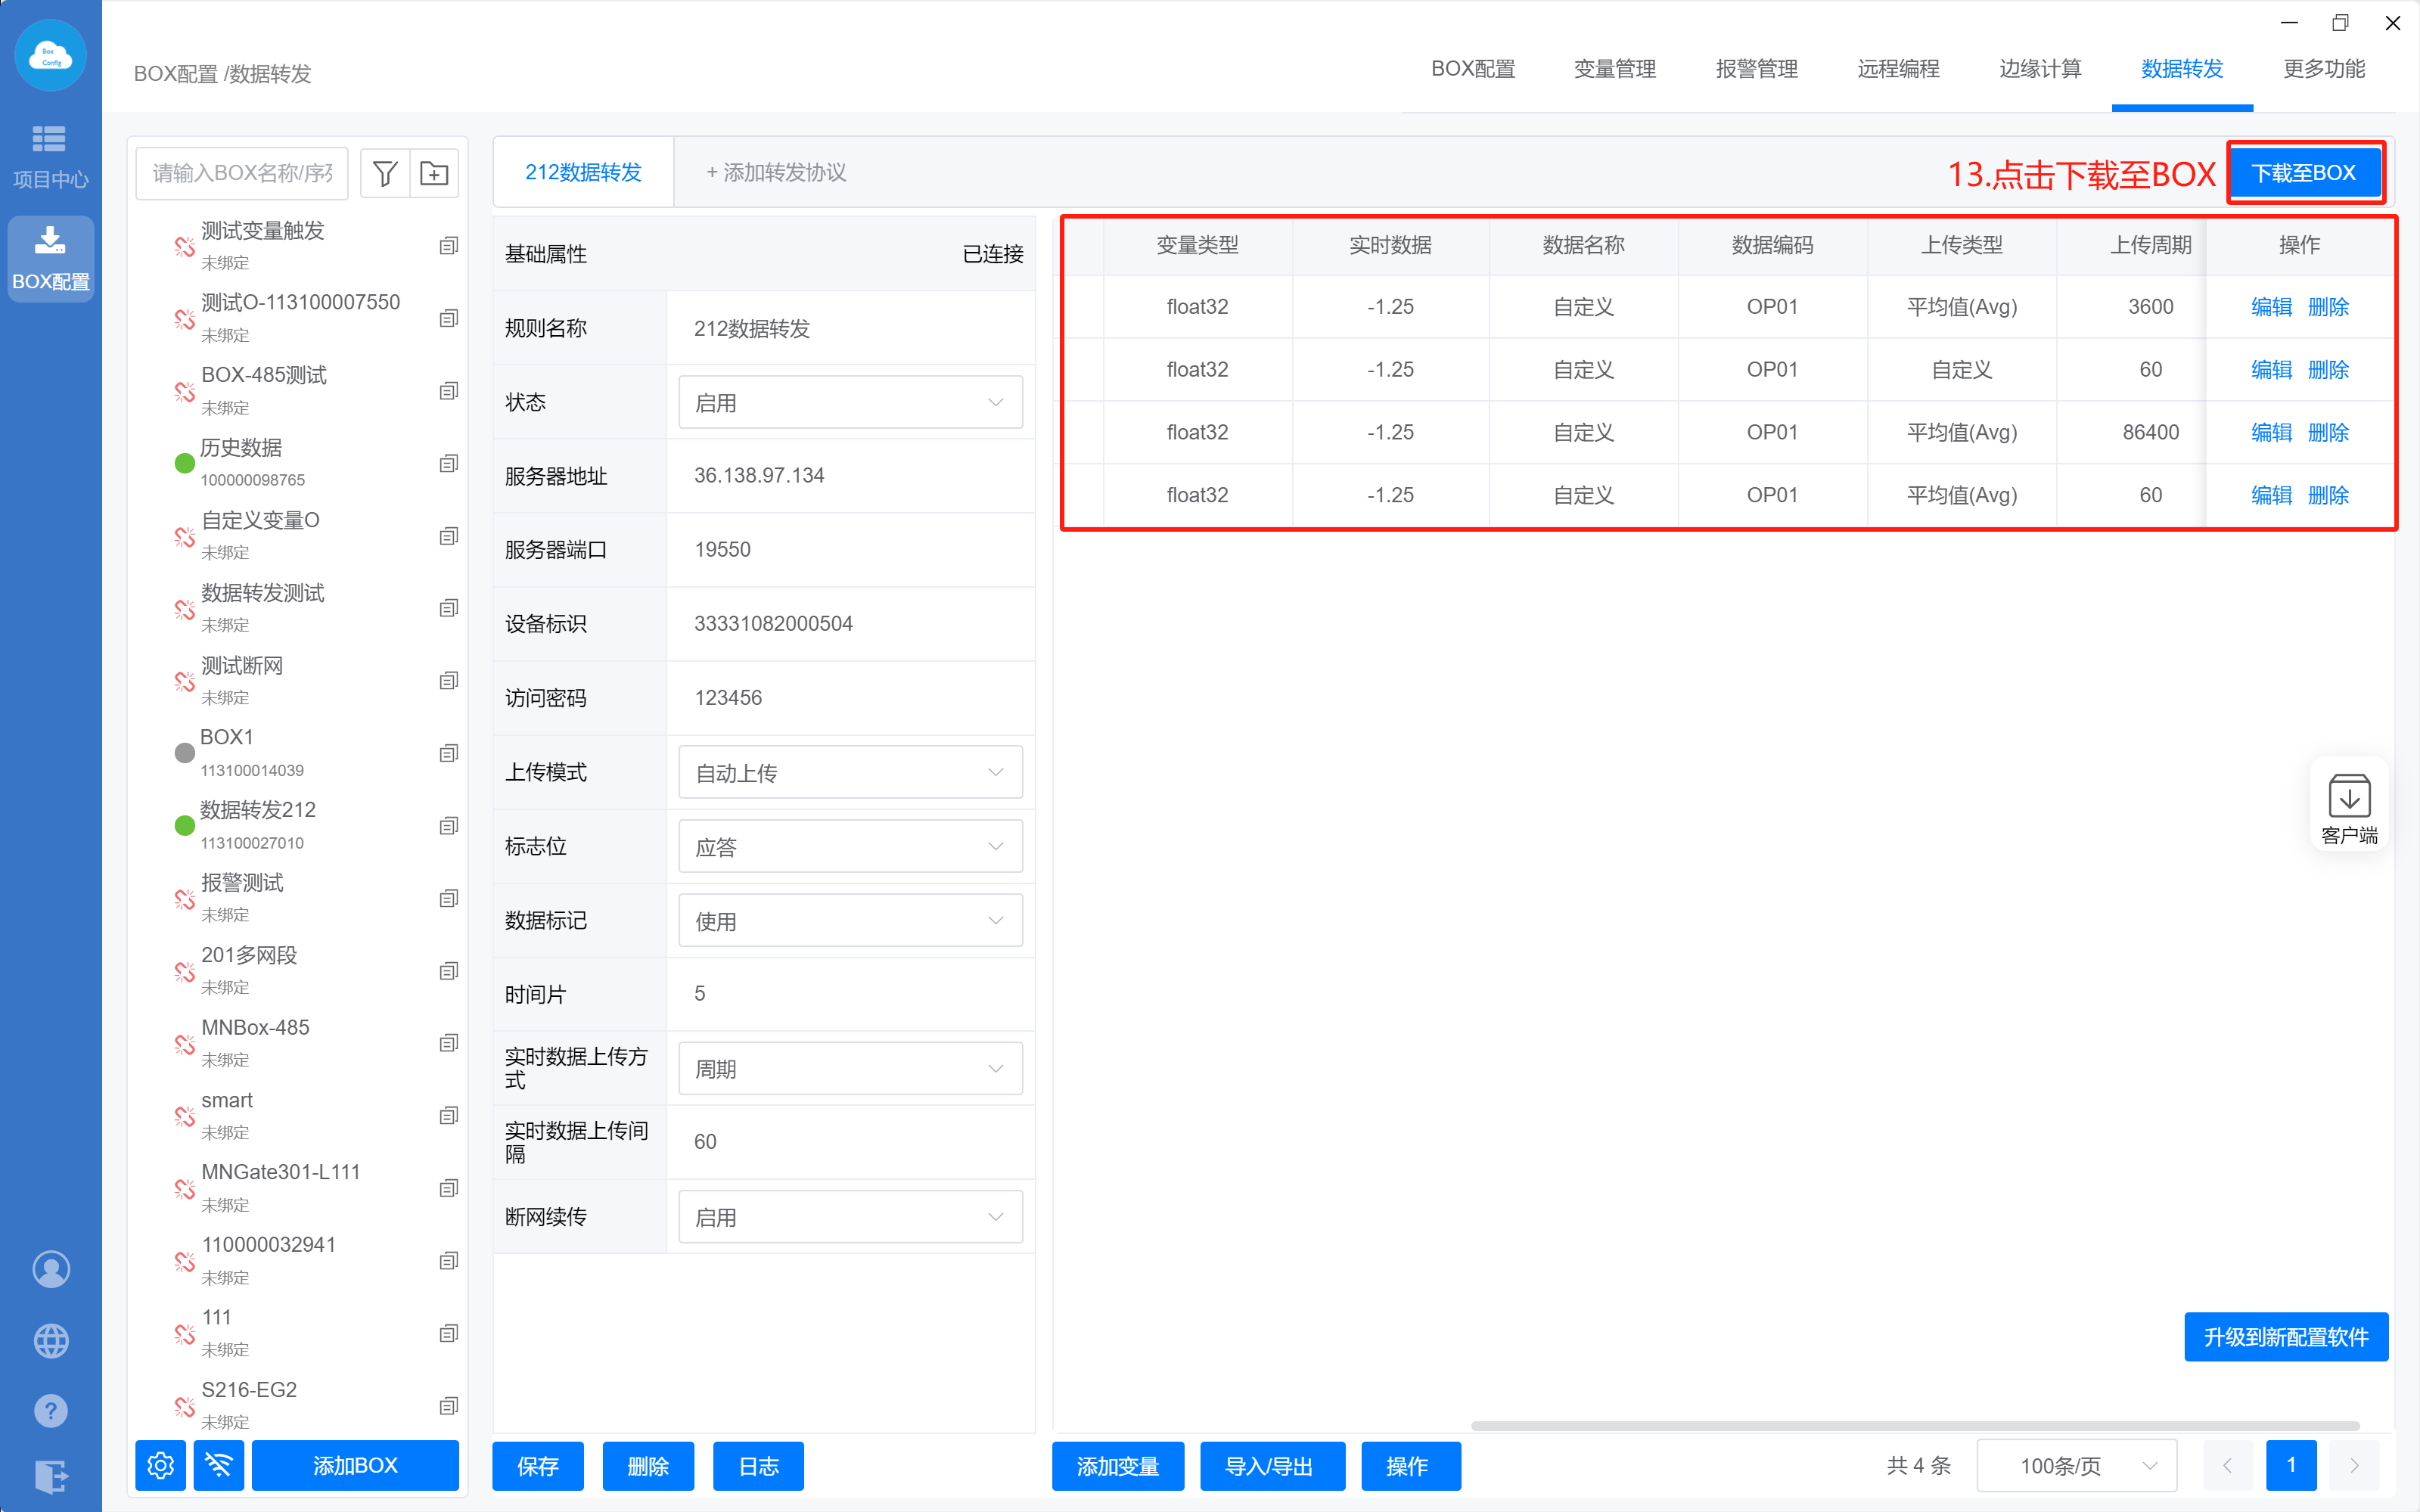Click the details icon beside 历史数据
2420x1512 pixels.
click(448, 463)
